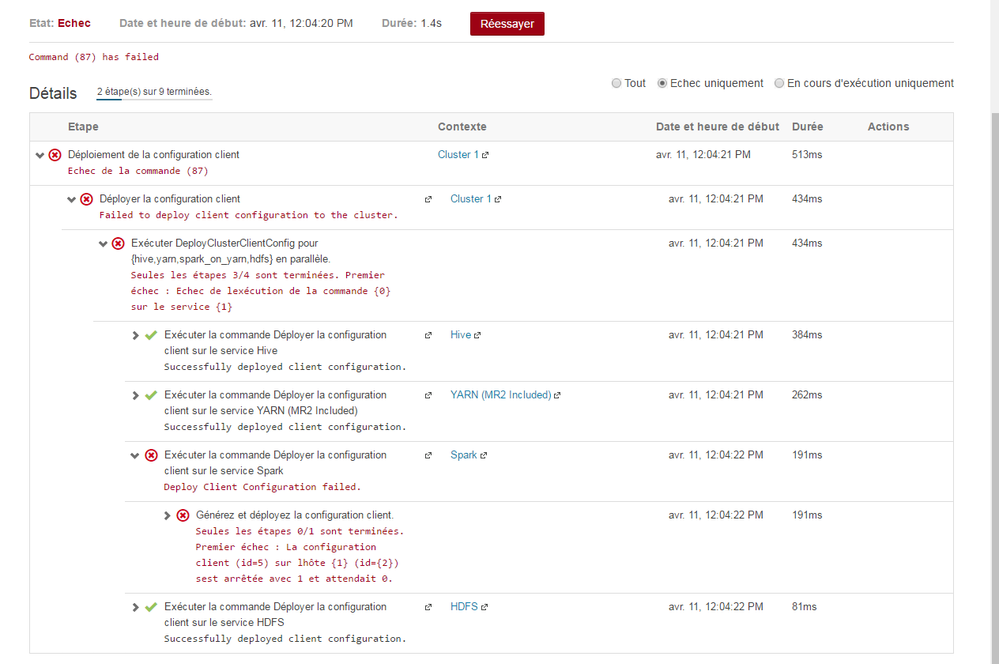
Task: Click the external-link icon beside the HDFS step
Action: pyautogui.click(x=429, y=607)
